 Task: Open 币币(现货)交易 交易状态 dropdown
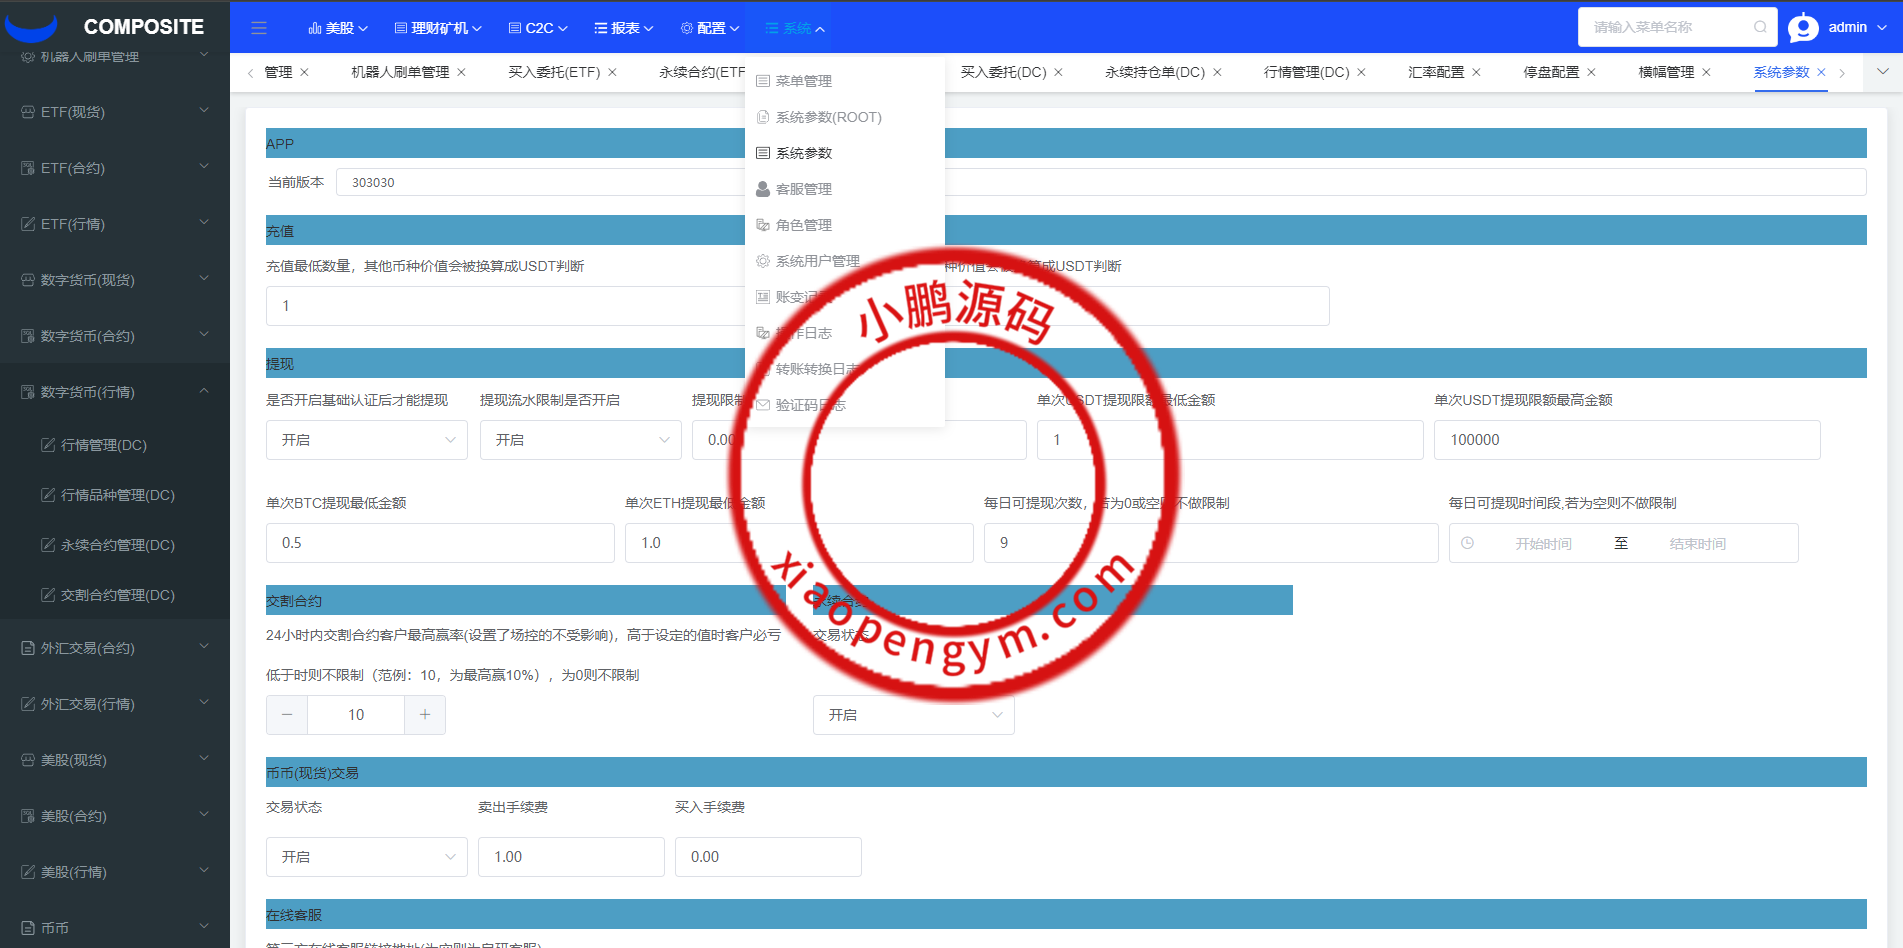[366, 857]
